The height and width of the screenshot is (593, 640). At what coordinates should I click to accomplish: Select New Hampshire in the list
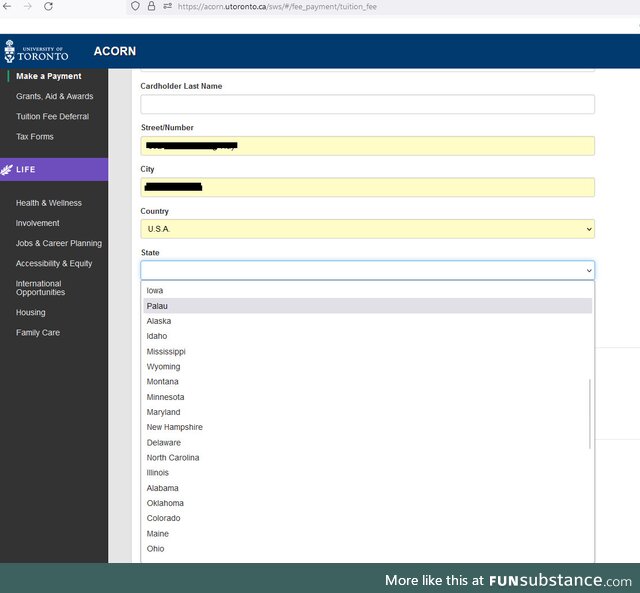click(x=367, y=427)
